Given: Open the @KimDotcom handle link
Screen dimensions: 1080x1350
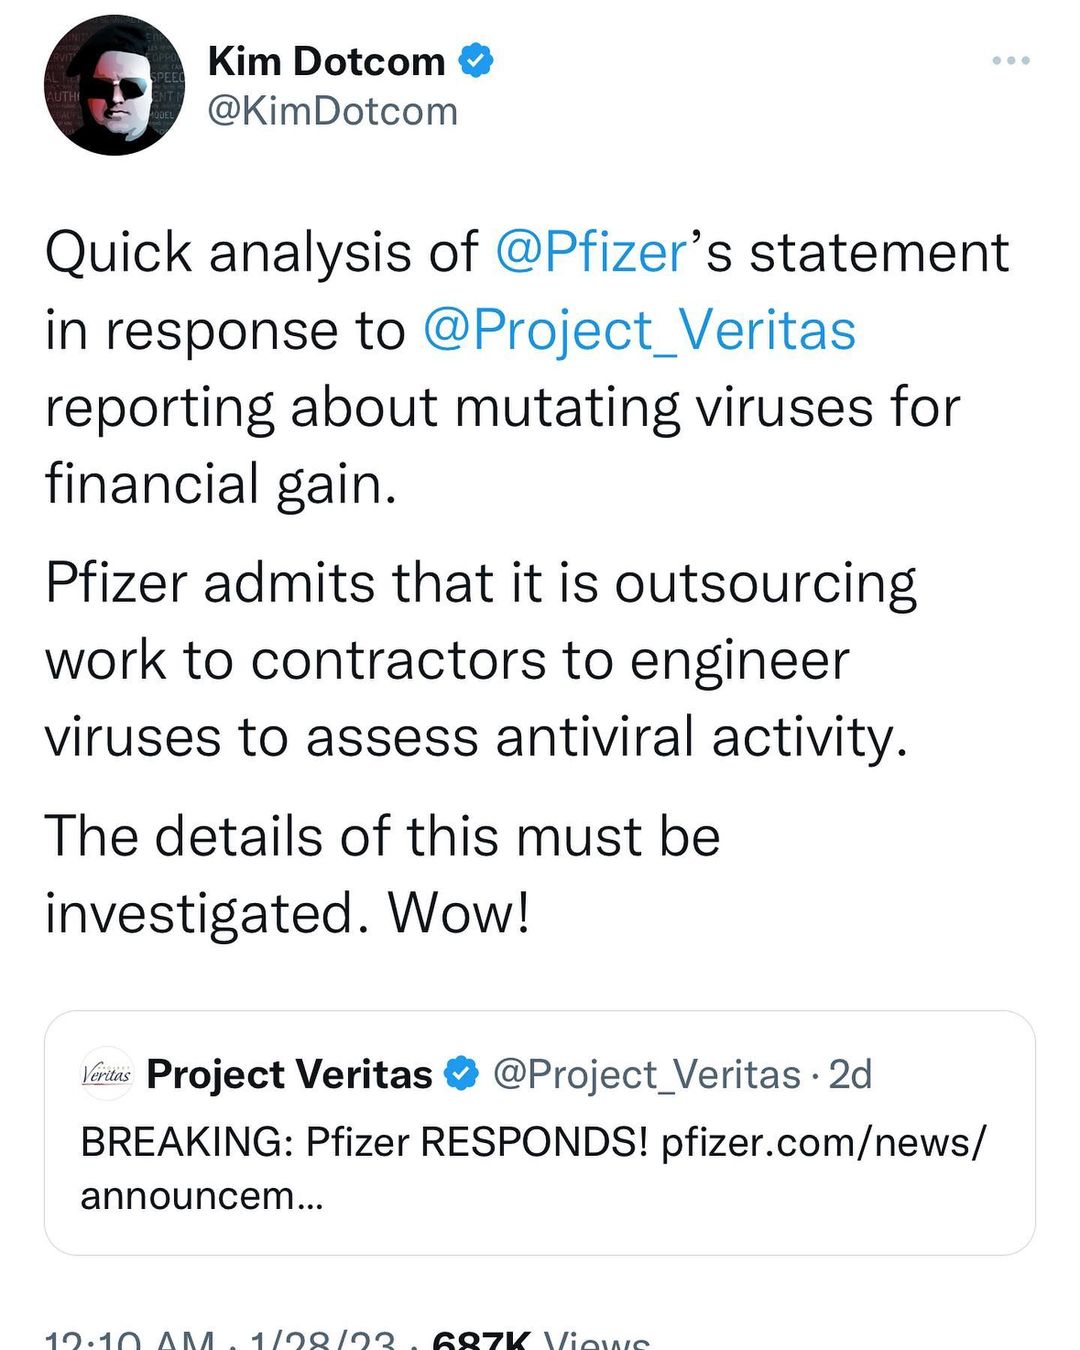Looking at the screenshot, I should pos(332,111).
